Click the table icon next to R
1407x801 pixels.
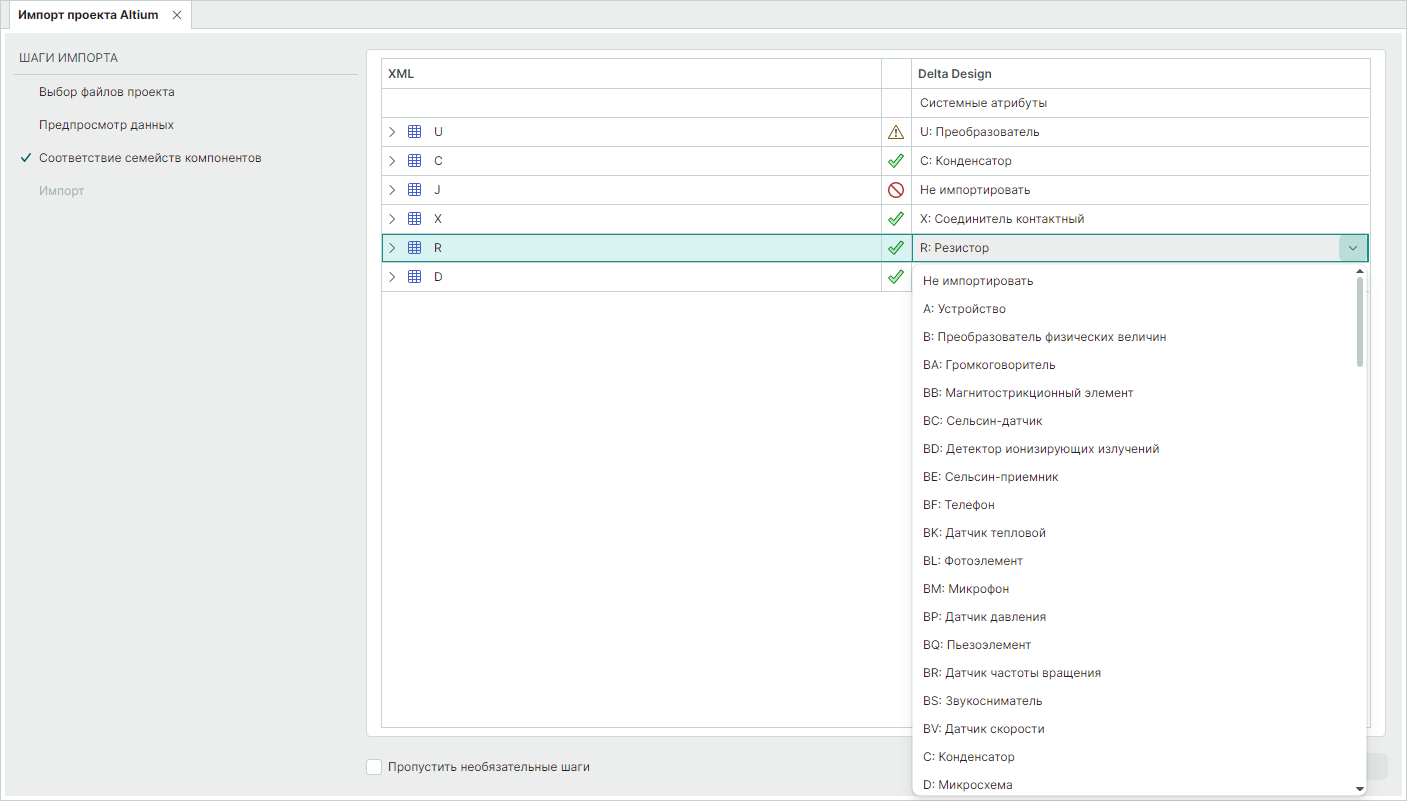(415, 248)
